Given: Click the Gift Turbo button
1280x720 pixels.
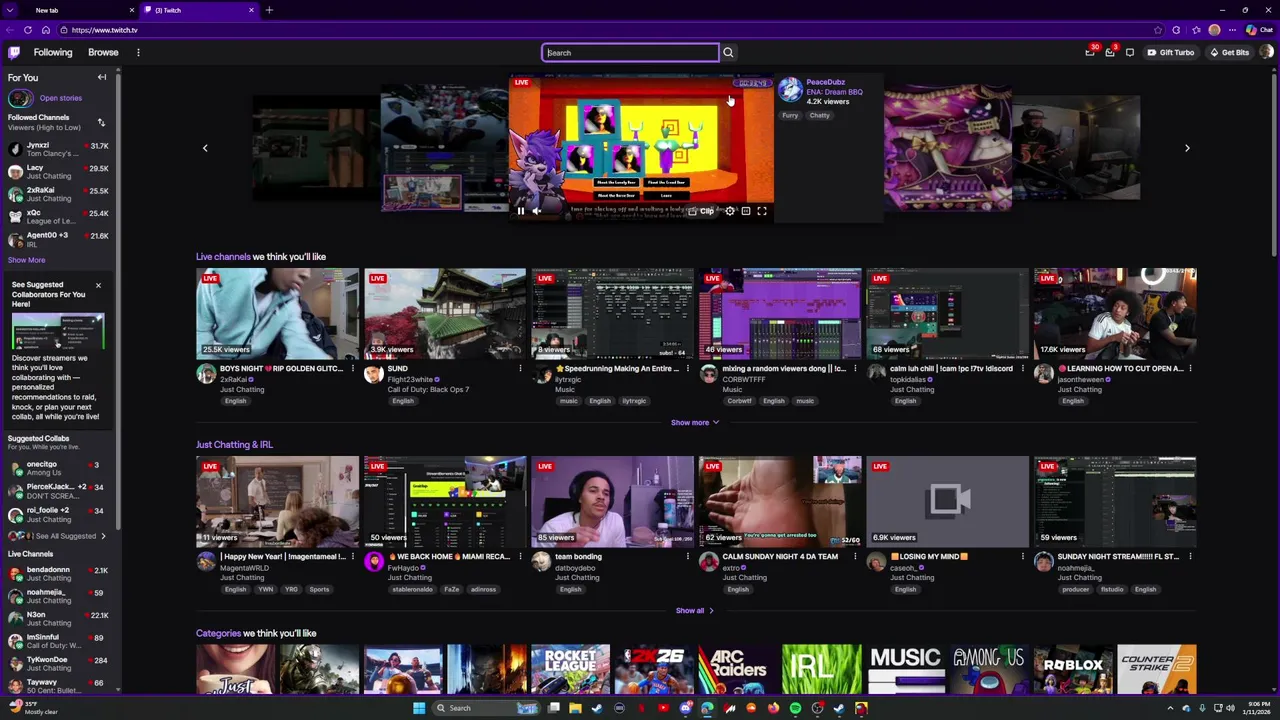Looking at the screenshot, I should click(x=1171, y=52).
